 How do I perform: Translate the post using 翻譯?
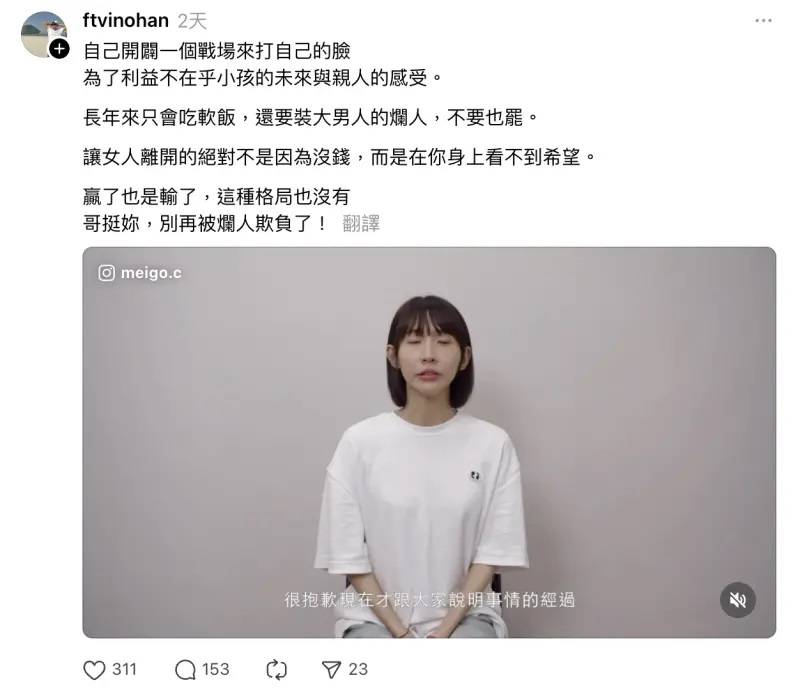click(361, 224)
